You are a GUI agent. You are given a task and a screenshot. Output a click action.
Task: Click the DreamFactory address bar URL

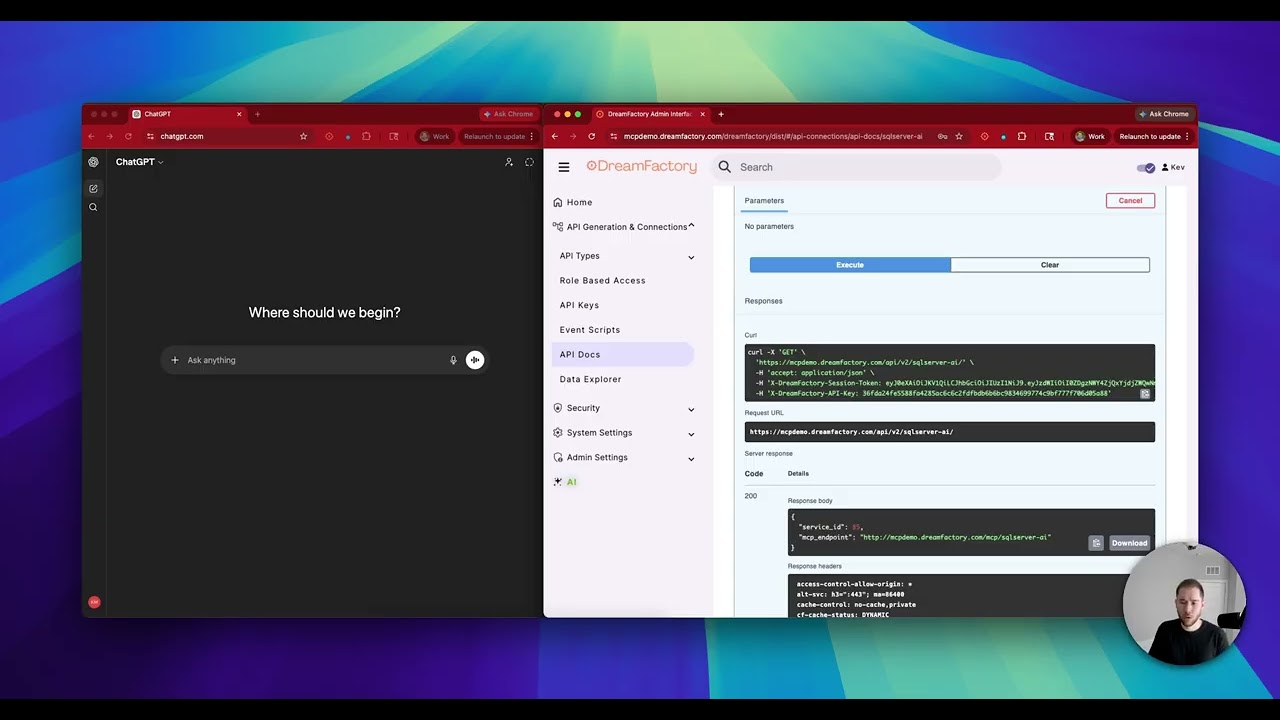[x=773, y=136]
